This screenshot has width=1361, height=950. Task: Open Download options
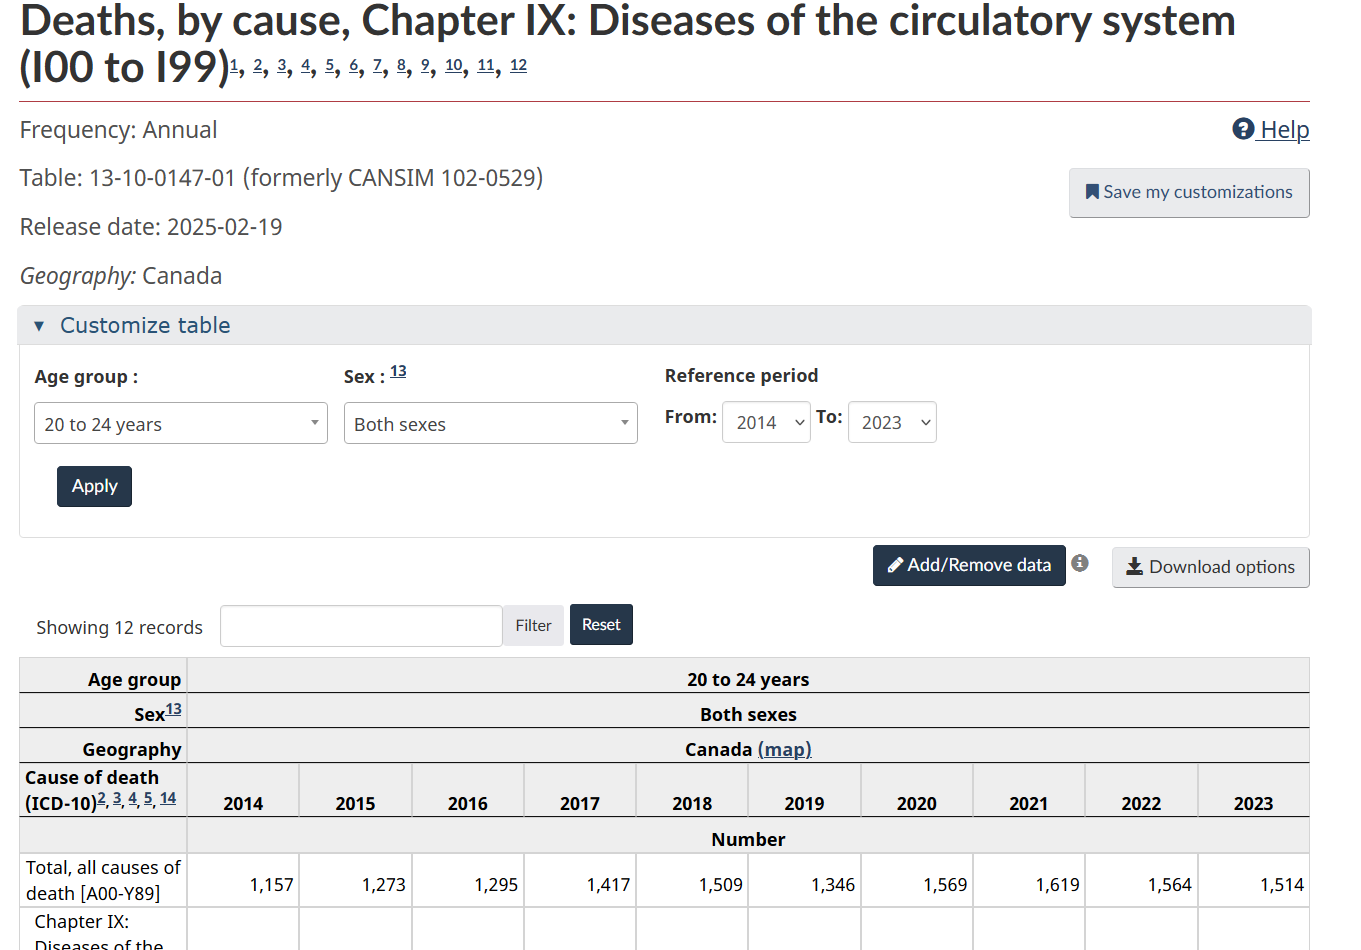1210,567
